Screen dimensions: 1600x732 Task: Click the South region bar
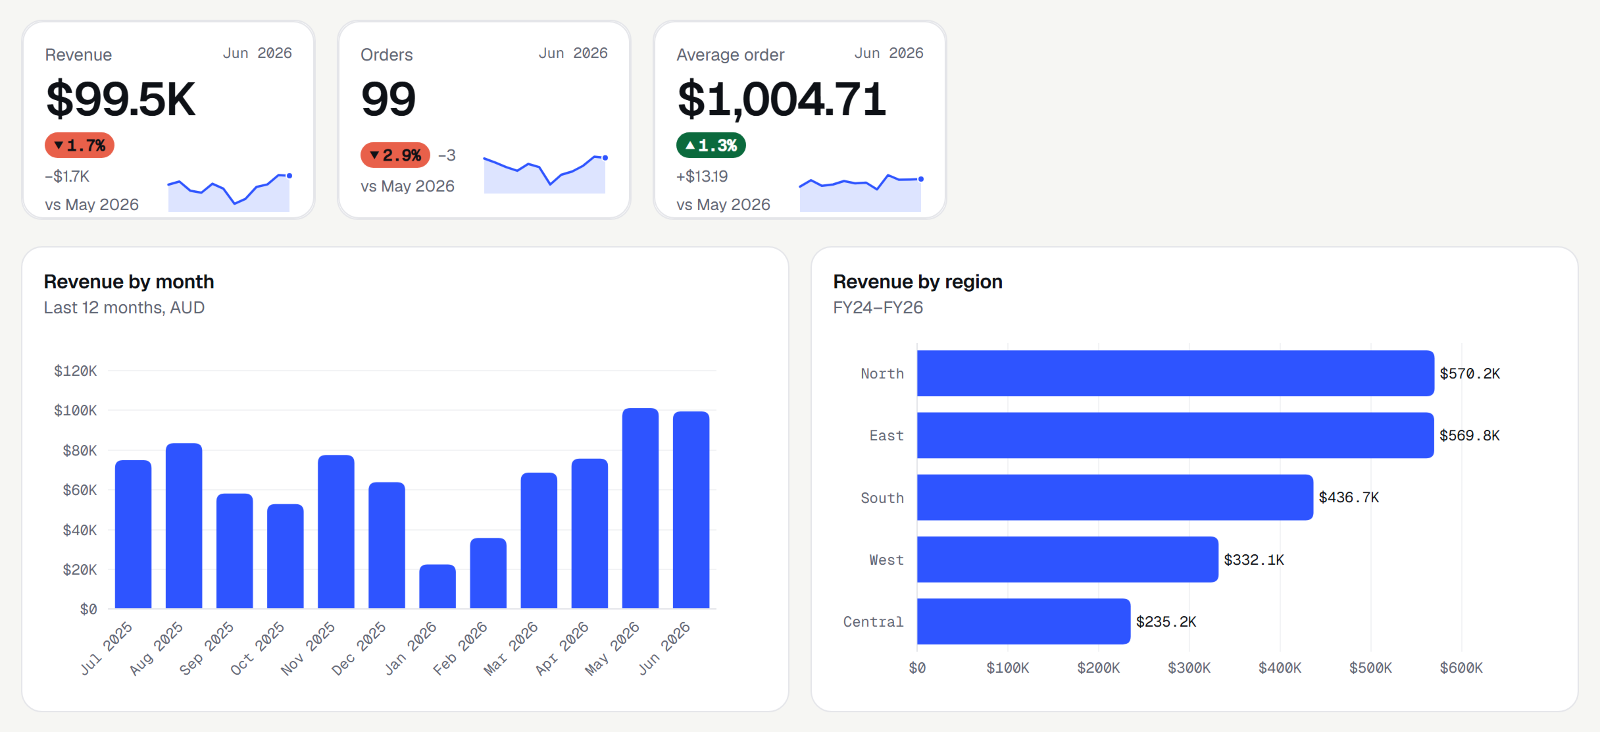pyautogui.click(x=1115, y=497)
